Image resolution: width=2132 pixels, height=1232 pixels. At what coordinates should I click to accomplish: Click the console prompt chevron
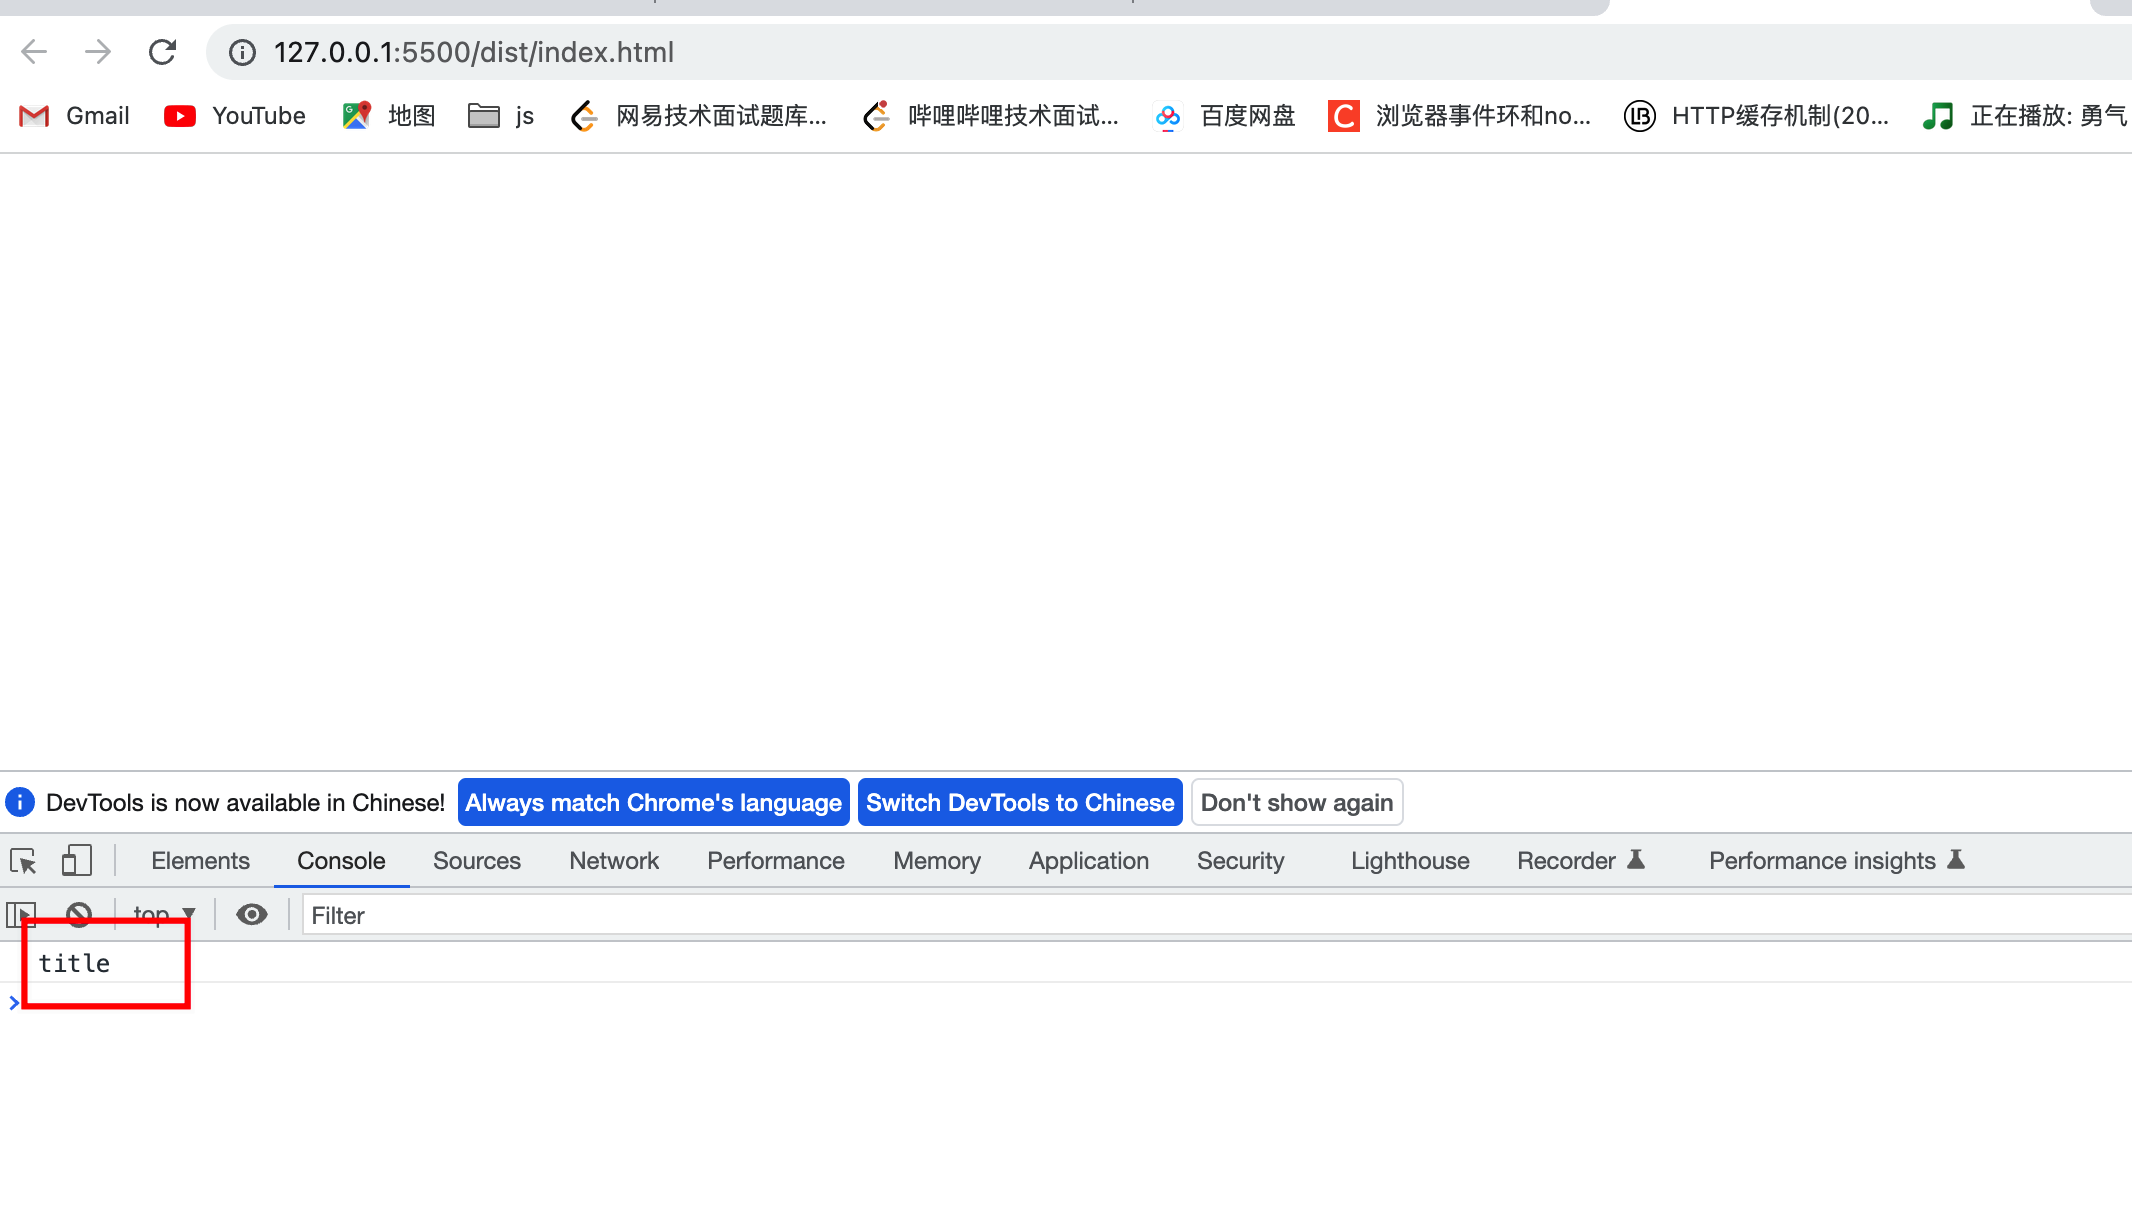coord(14,1002)
